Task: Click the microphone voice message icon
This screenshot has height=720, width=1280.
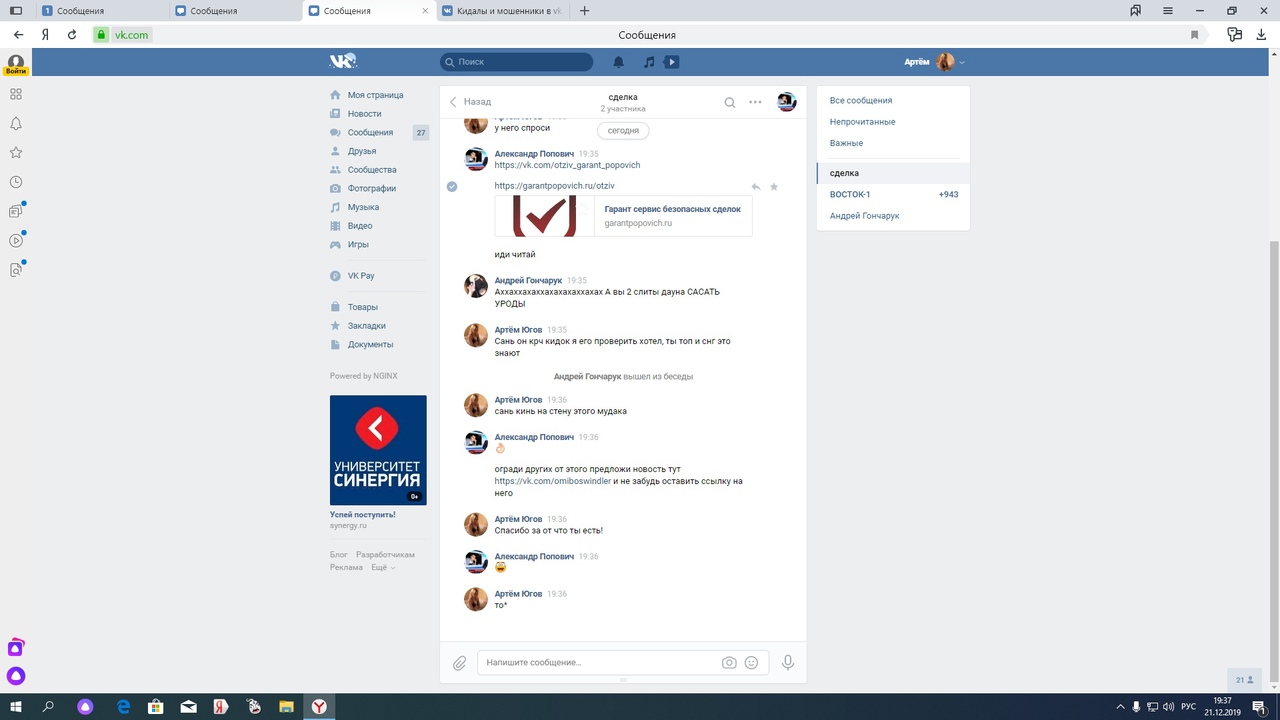Action: click(x=788, y=663)
